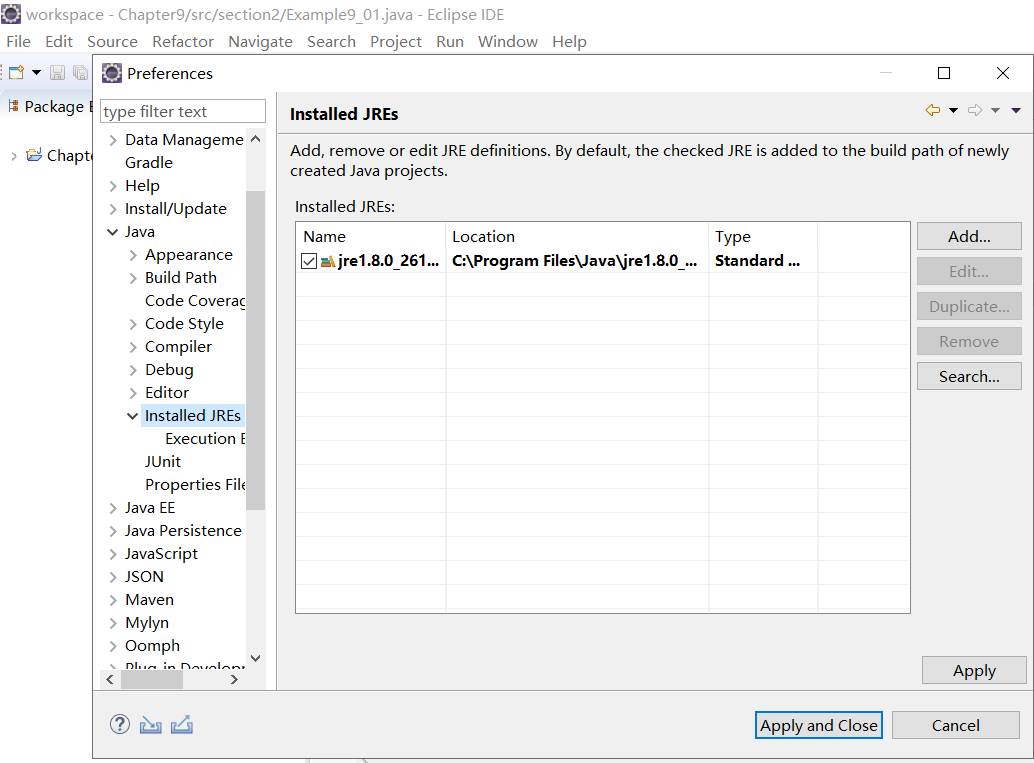Click the tree scroll down arrow

tap(256, 658)
